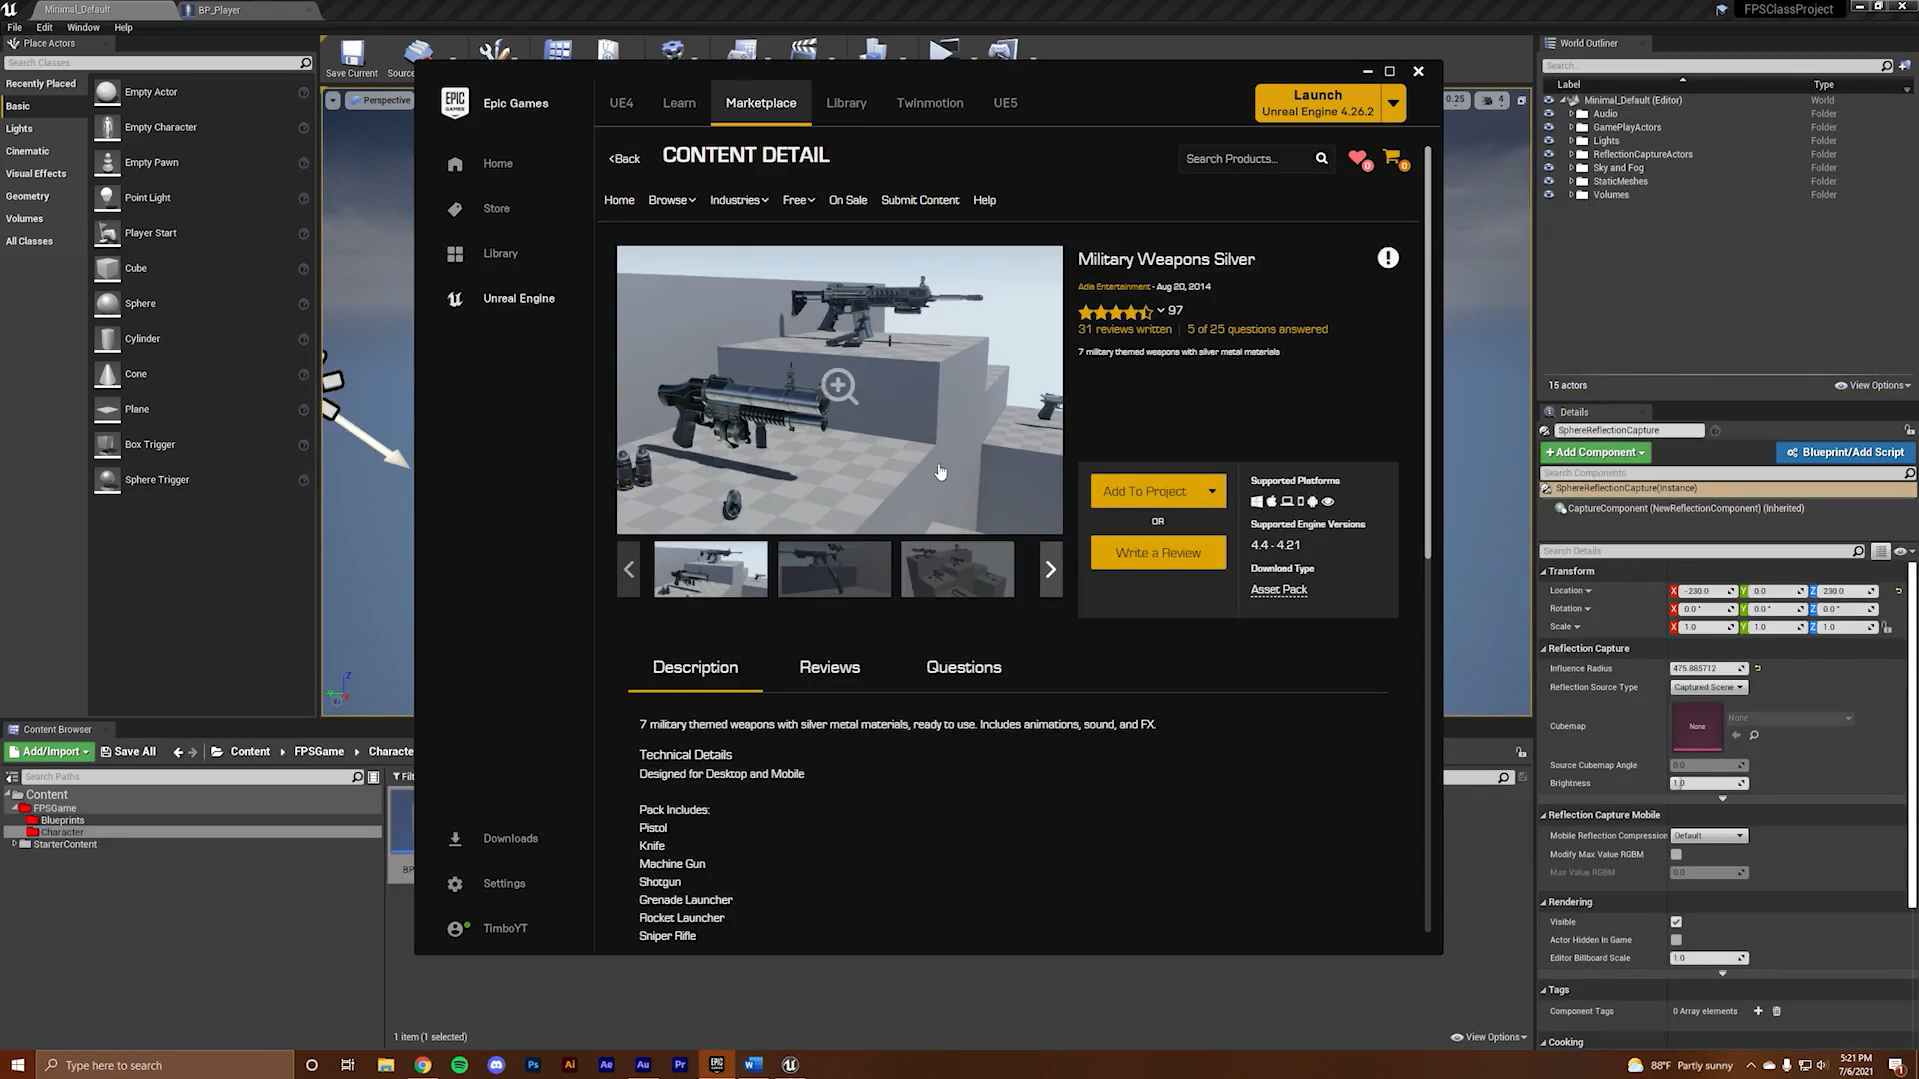Click the Write a Review button

click(x=1158, y=553)
